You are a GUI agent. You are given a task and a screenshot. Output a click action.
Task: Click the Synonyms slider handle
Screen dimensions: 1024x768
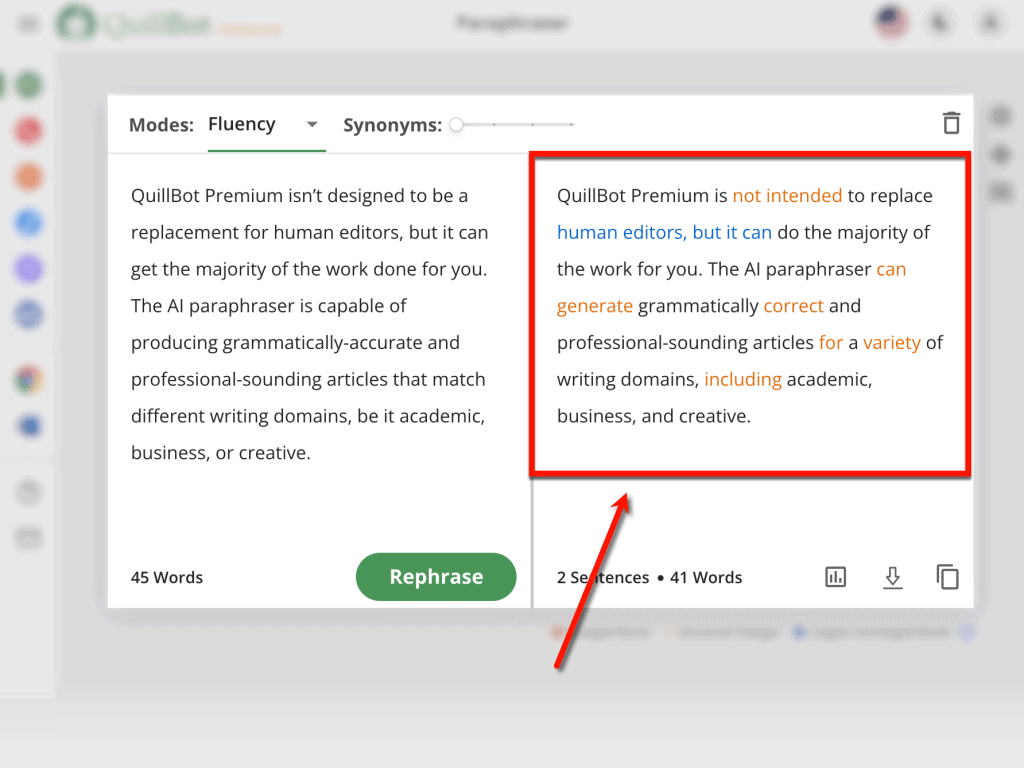tap(457, 125)
